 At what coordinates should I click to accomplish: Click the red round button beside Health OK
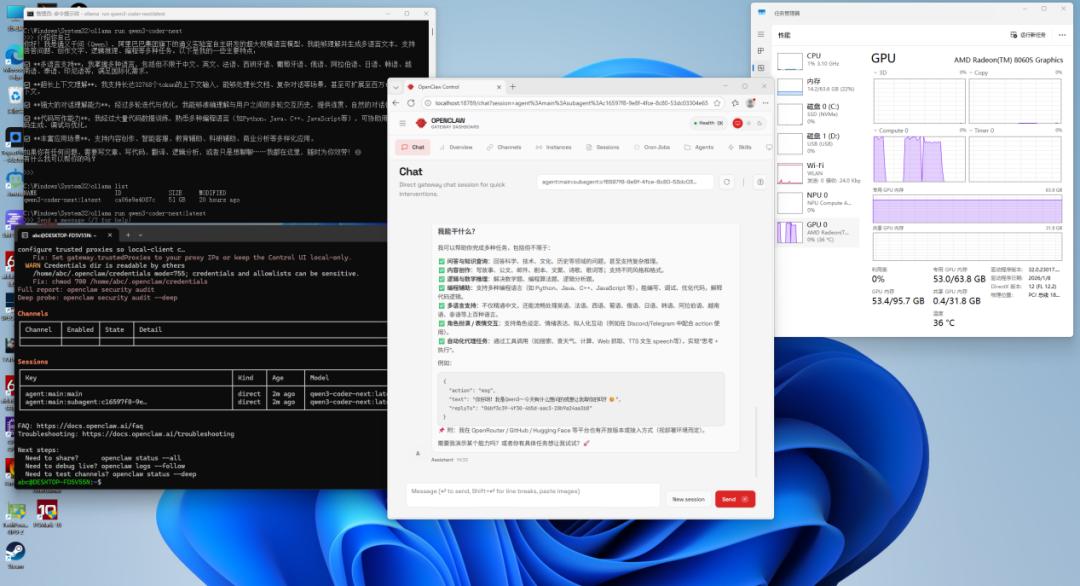[x=737, y=123]
